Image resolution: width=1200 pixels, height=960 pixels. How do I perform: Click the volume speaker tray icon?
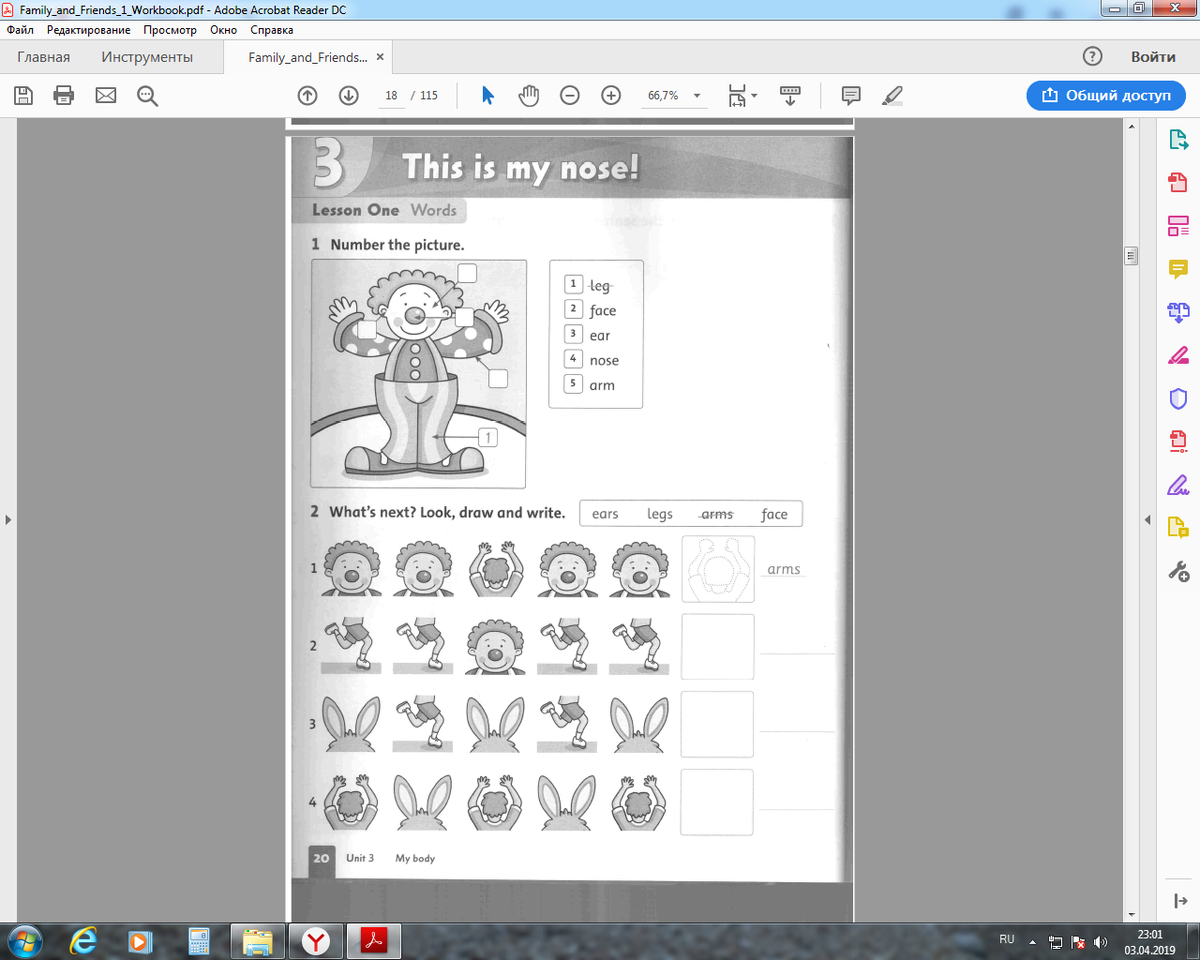1101,942
